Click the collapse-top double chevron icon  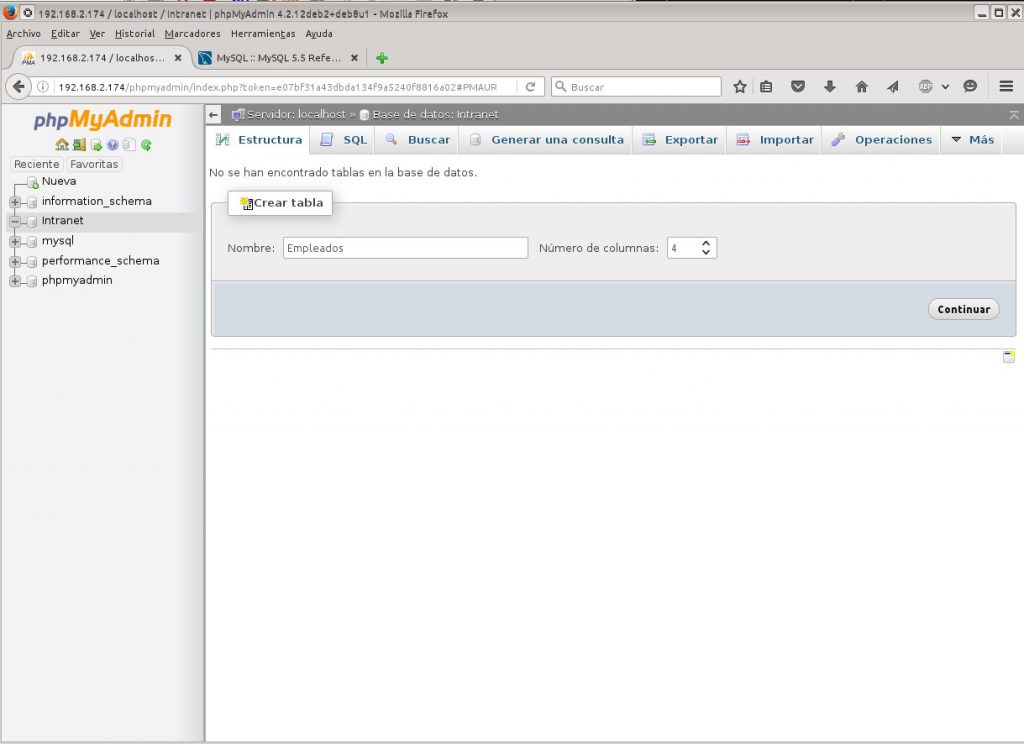coord(1014,114)
